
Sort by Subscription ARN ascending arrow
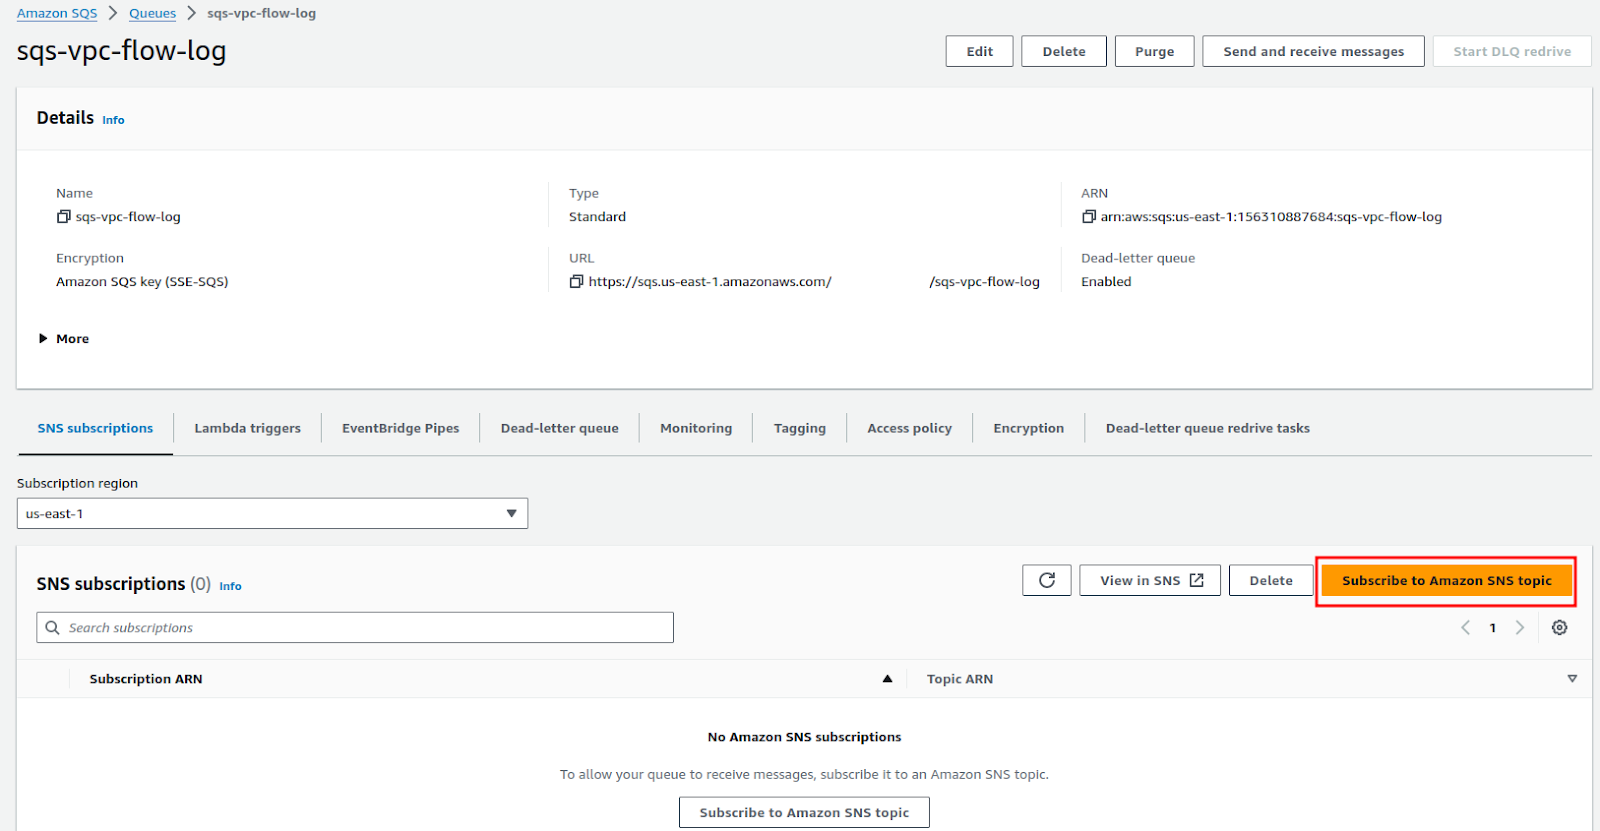pos(887,679)
